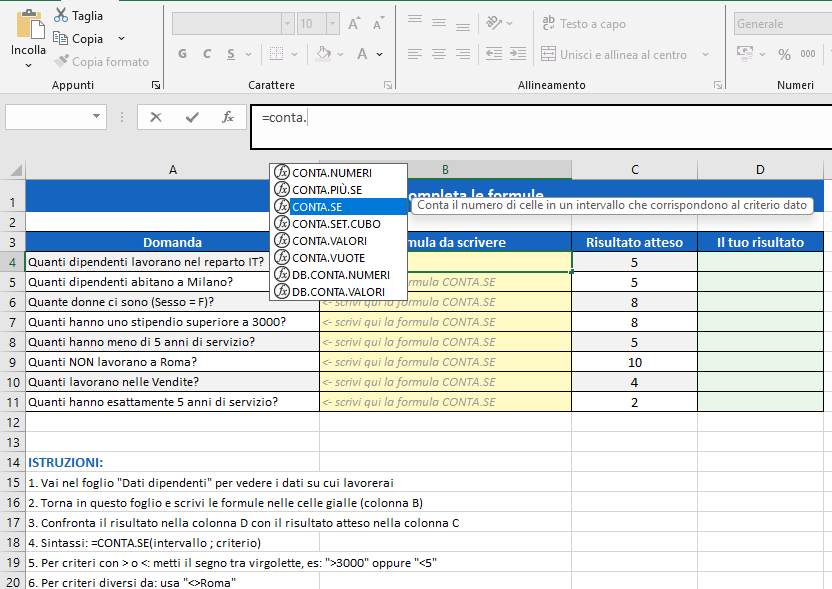832x589 pixels.
Task: Select row 9 header
Action: [x=13, y=362]
